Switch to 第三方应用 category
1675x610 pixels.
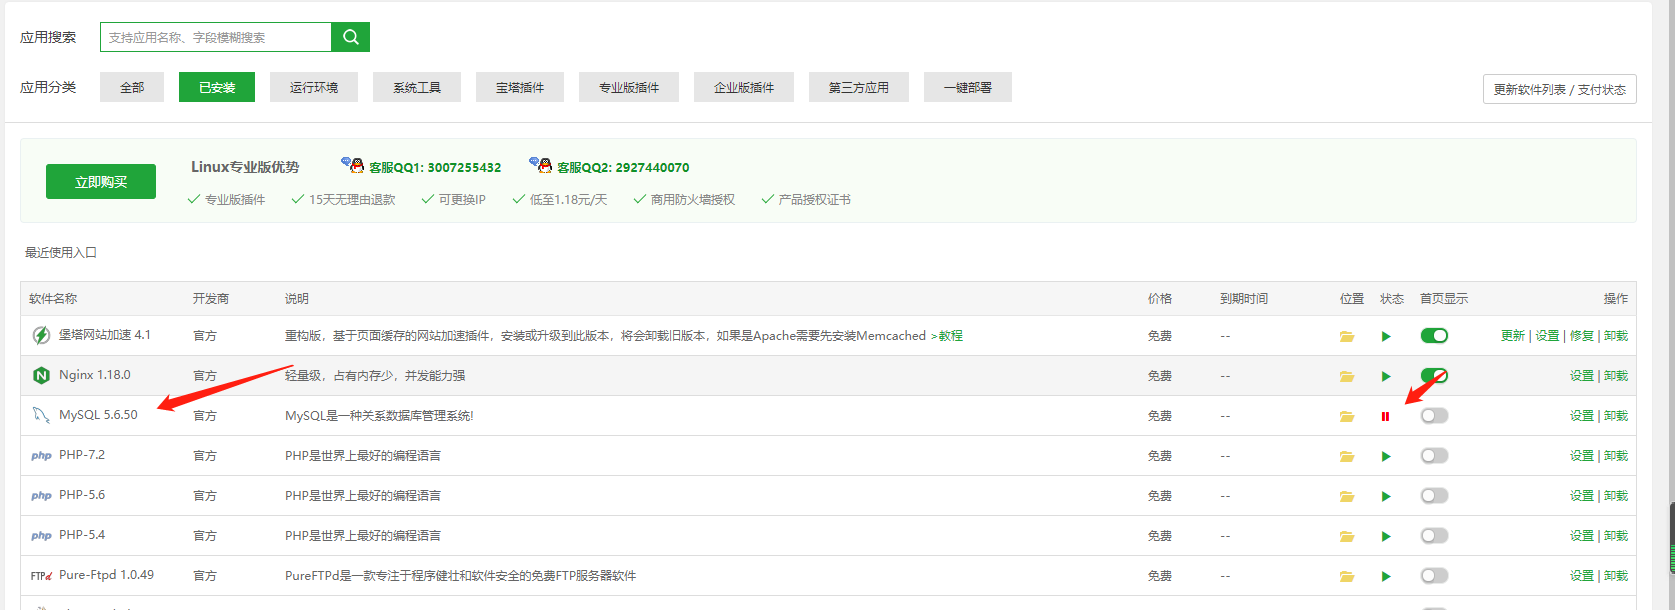tap(859, 87)
